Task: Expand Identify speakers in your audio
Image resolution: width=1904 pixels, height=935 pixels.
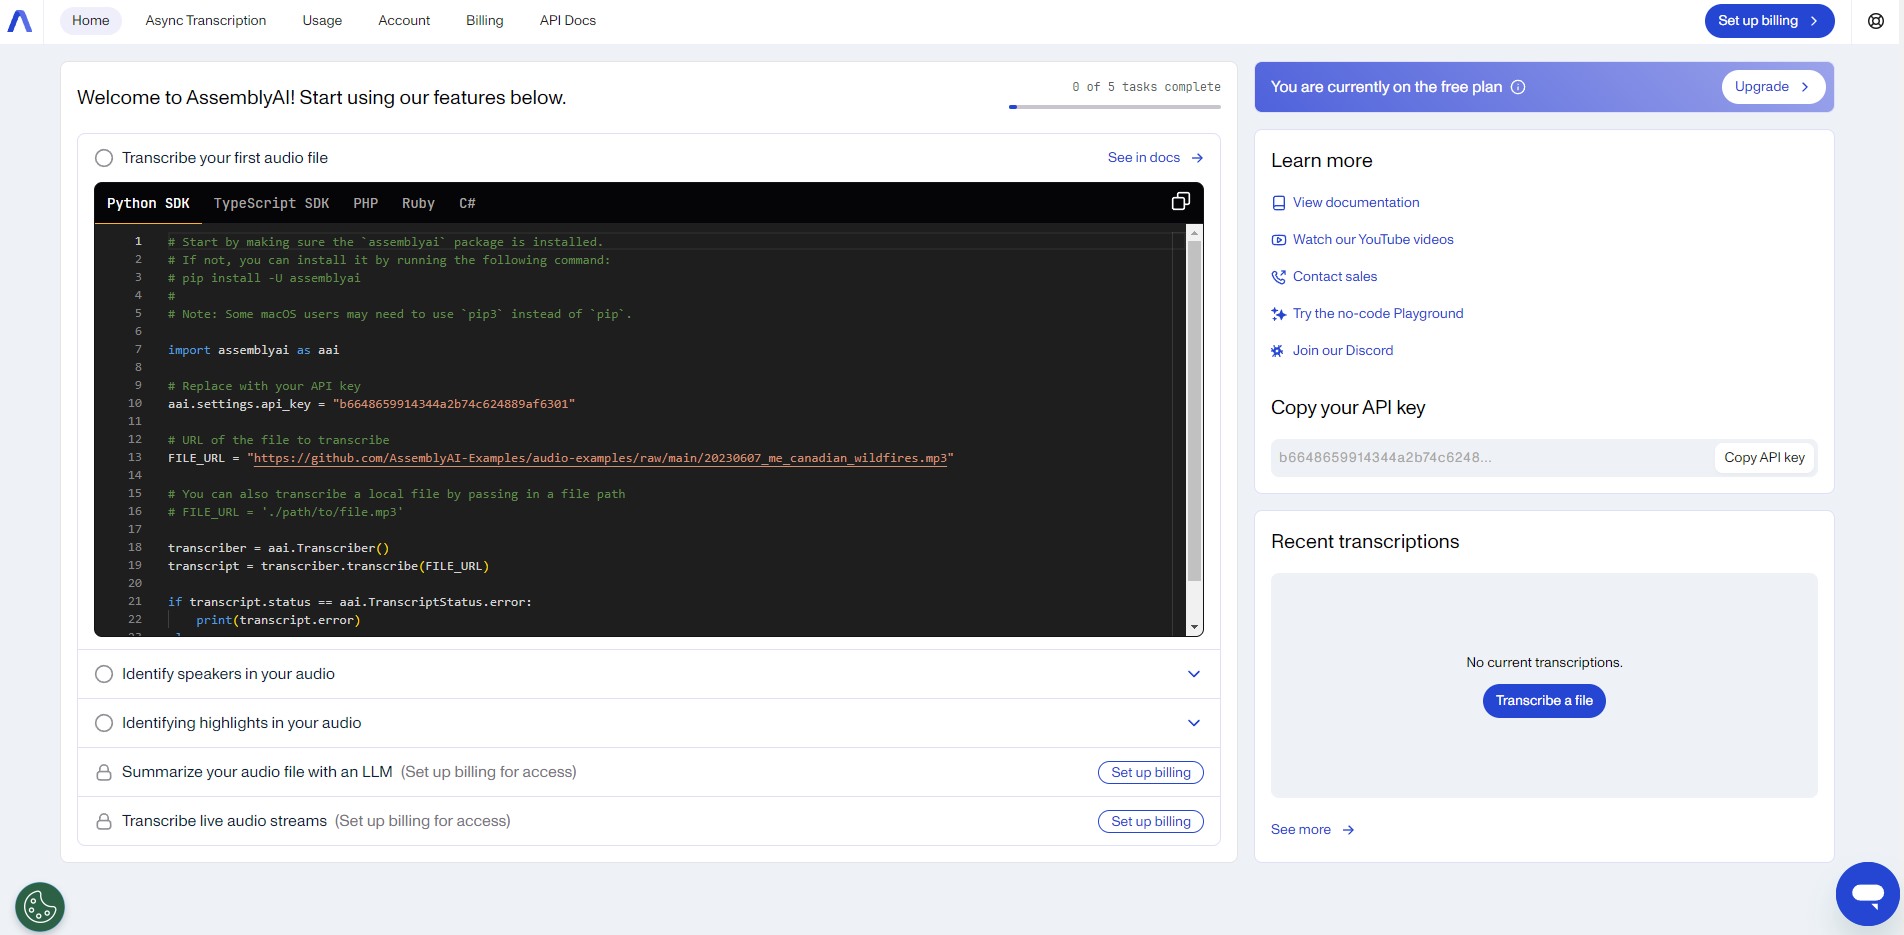Action: (1193, 674)
